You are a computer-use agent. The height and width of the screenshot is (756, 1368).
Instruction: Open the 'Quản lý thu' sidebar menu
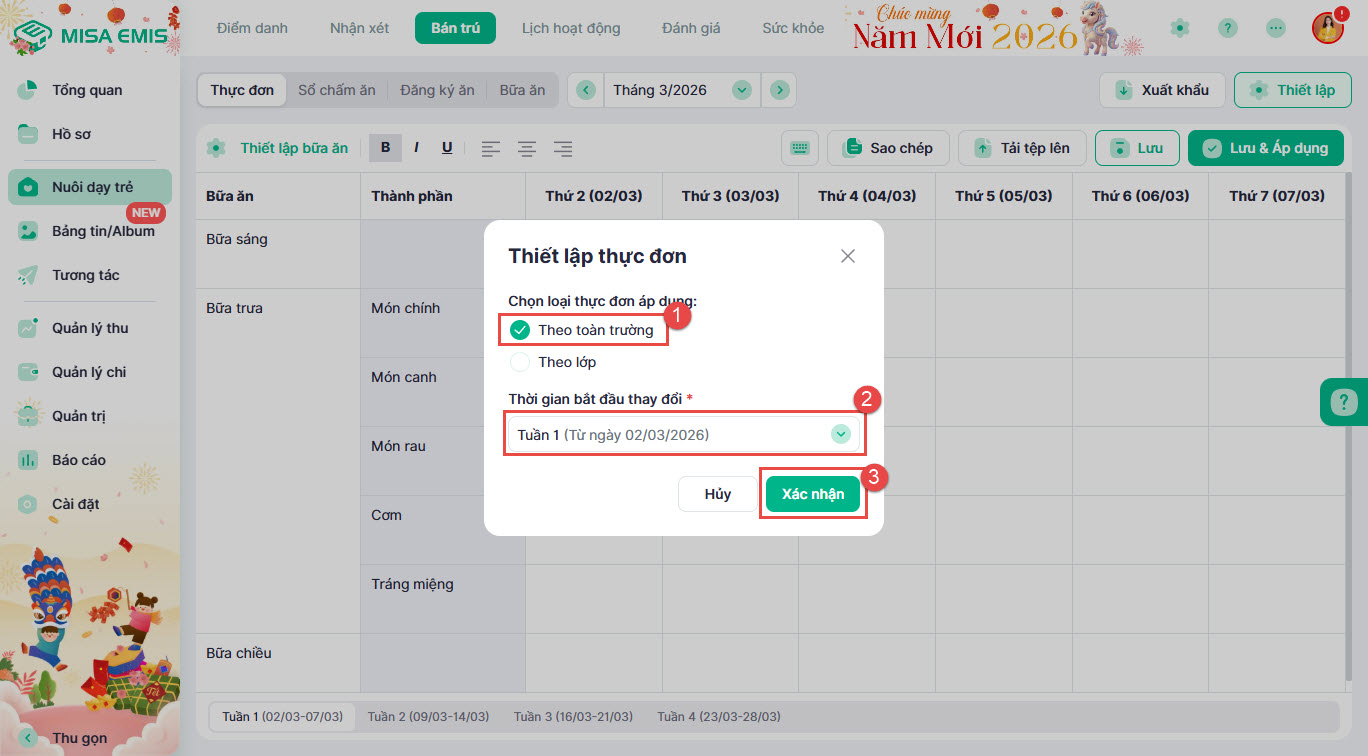(90, 328)
